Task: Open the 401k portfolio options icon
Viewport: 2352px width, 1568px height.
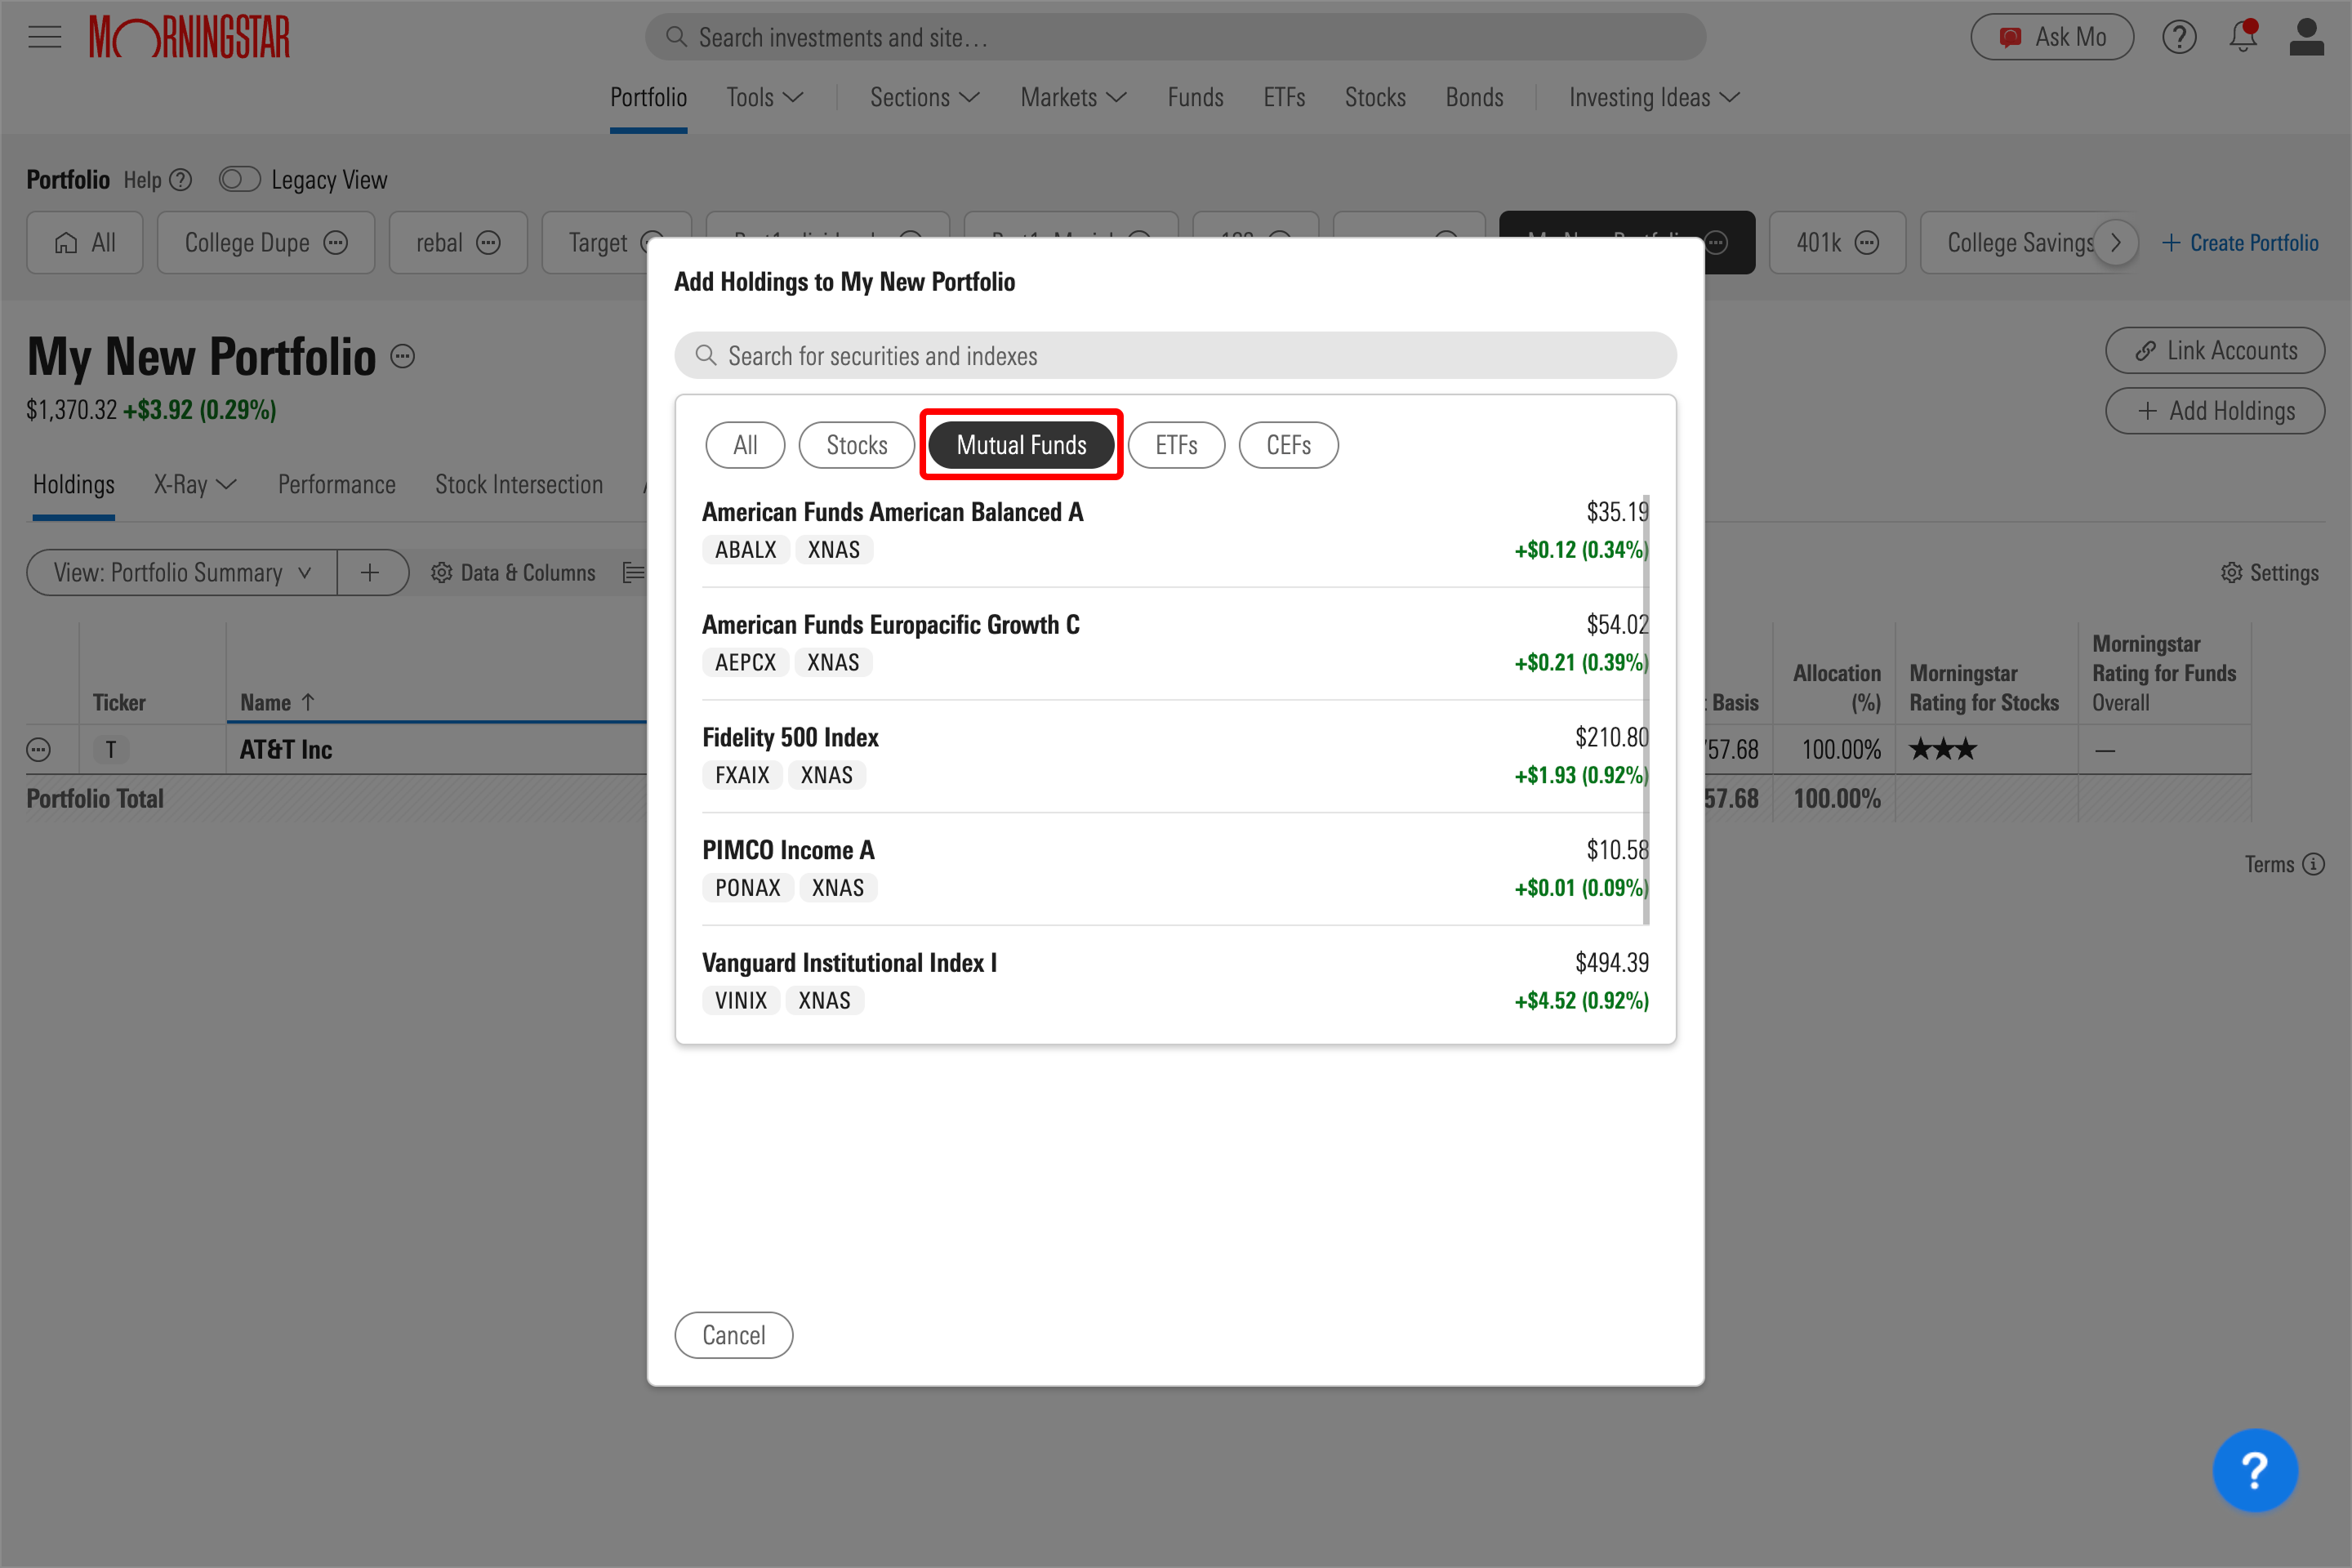Action: pos(1866,243)
